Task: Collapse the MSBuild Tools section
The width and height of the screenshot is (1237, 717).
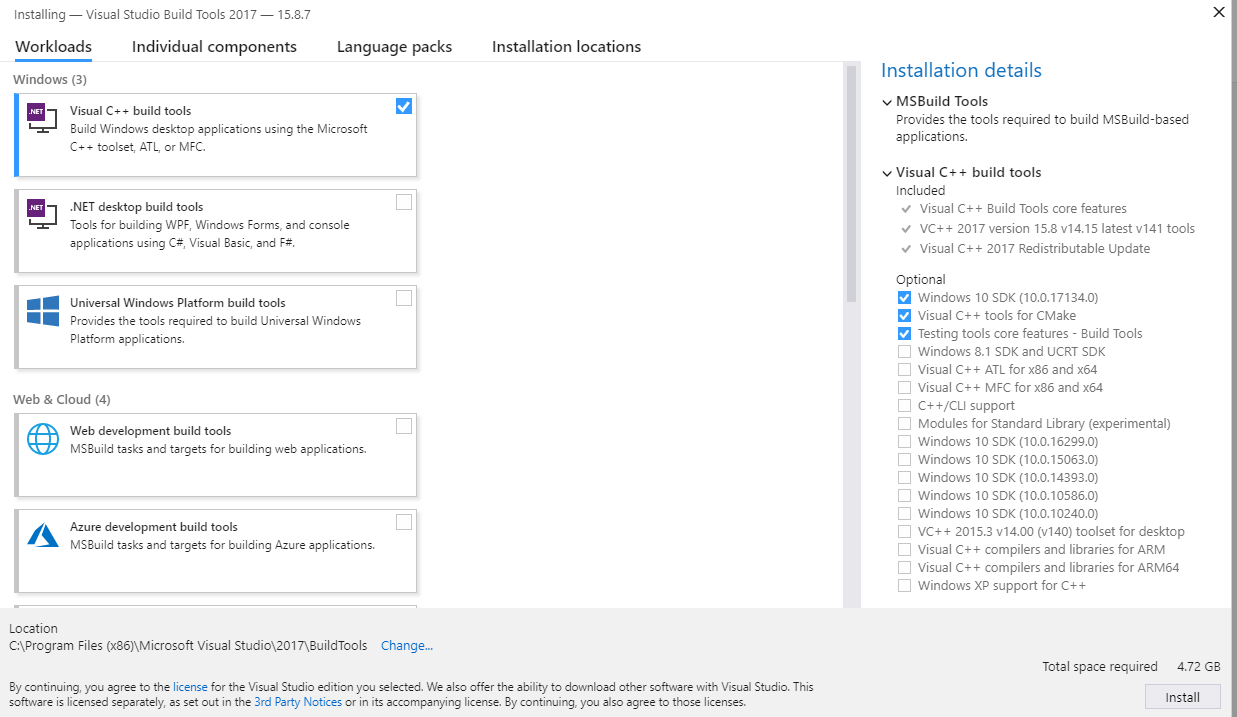Action: pyautogui.click(x=887, y=102)
